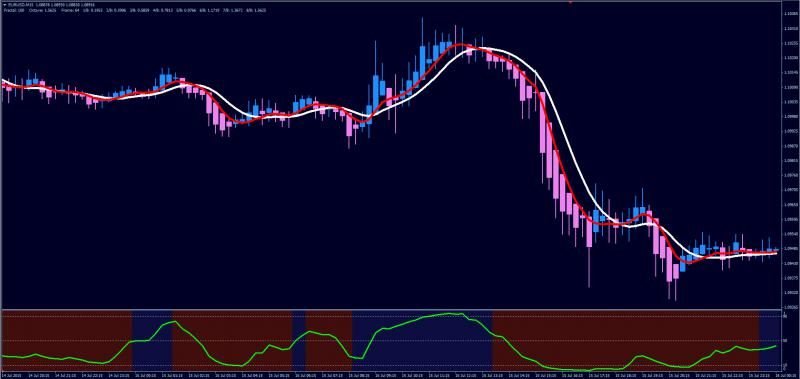800x379 pixels.
Task: Click the first blue zone in the oscillator
Action: 152,341
